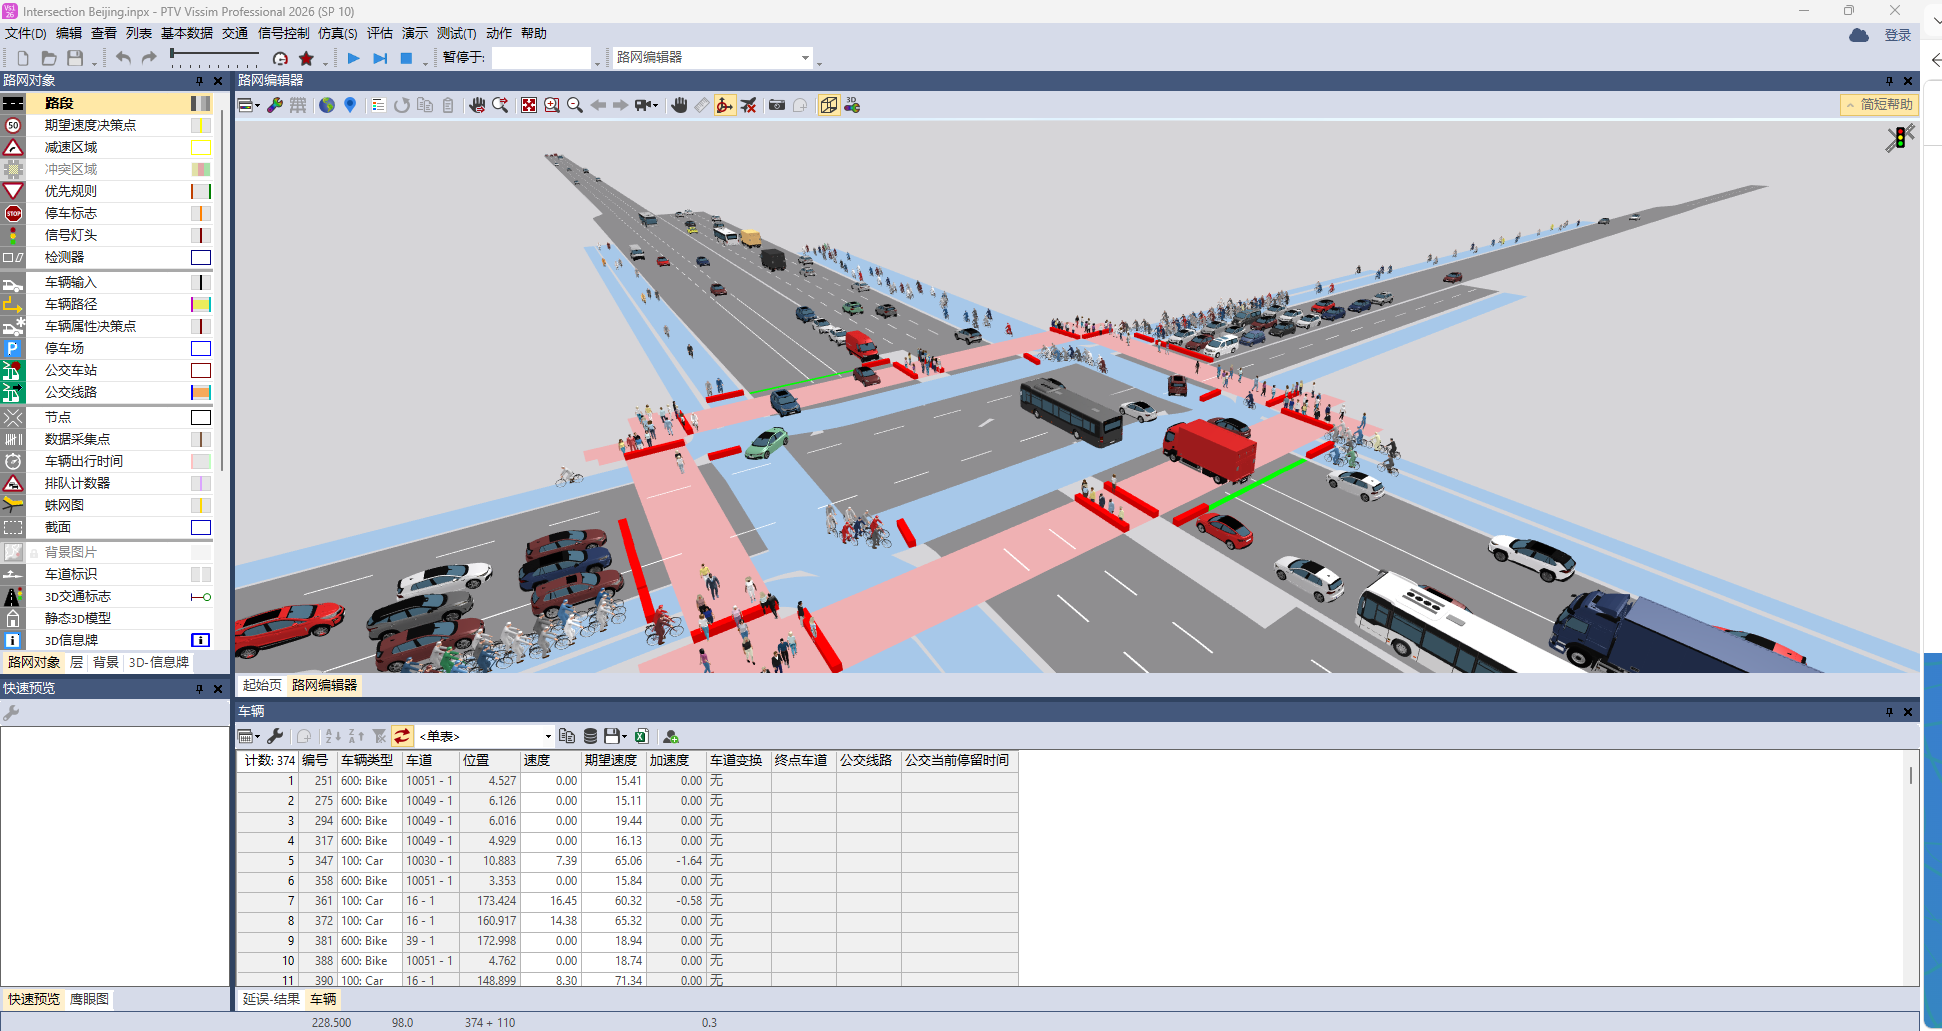
Task: Click the flight mode airplane icon
Action: 748,105
